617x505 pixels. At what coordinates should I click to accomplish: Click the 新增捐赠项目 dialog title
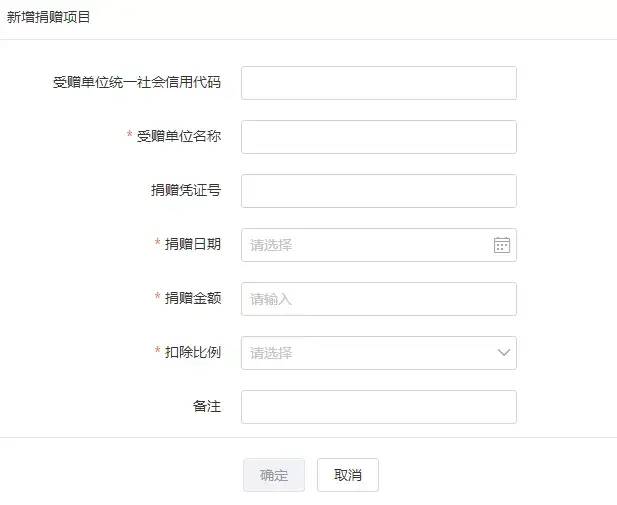(48, 17)
